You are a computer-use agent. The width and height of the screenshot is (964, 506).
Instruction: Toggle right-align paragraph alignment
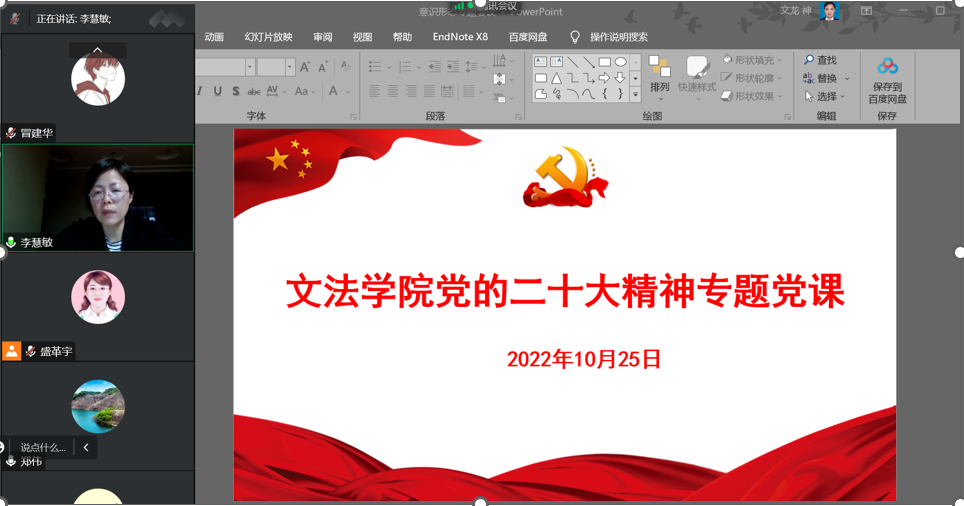tap(411, 92)
